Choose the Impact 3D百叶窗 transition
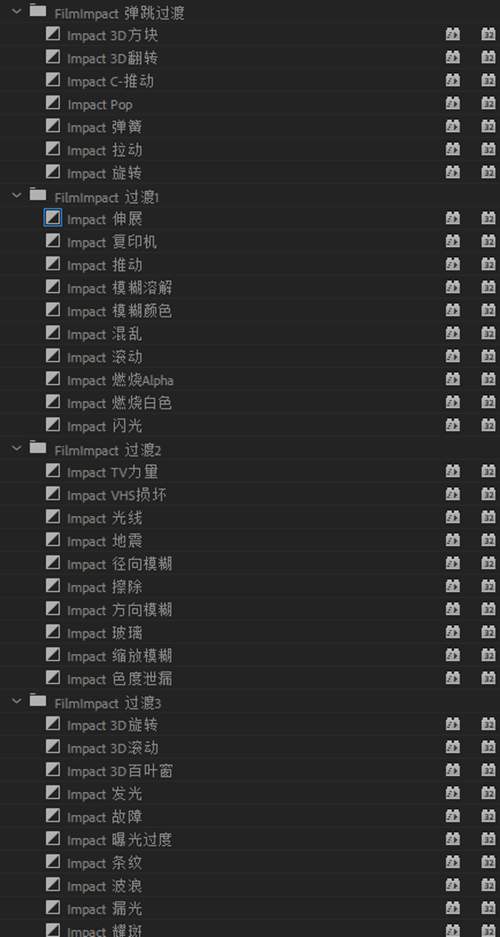This screenshot has height=937, width=500. coord(119,771)
